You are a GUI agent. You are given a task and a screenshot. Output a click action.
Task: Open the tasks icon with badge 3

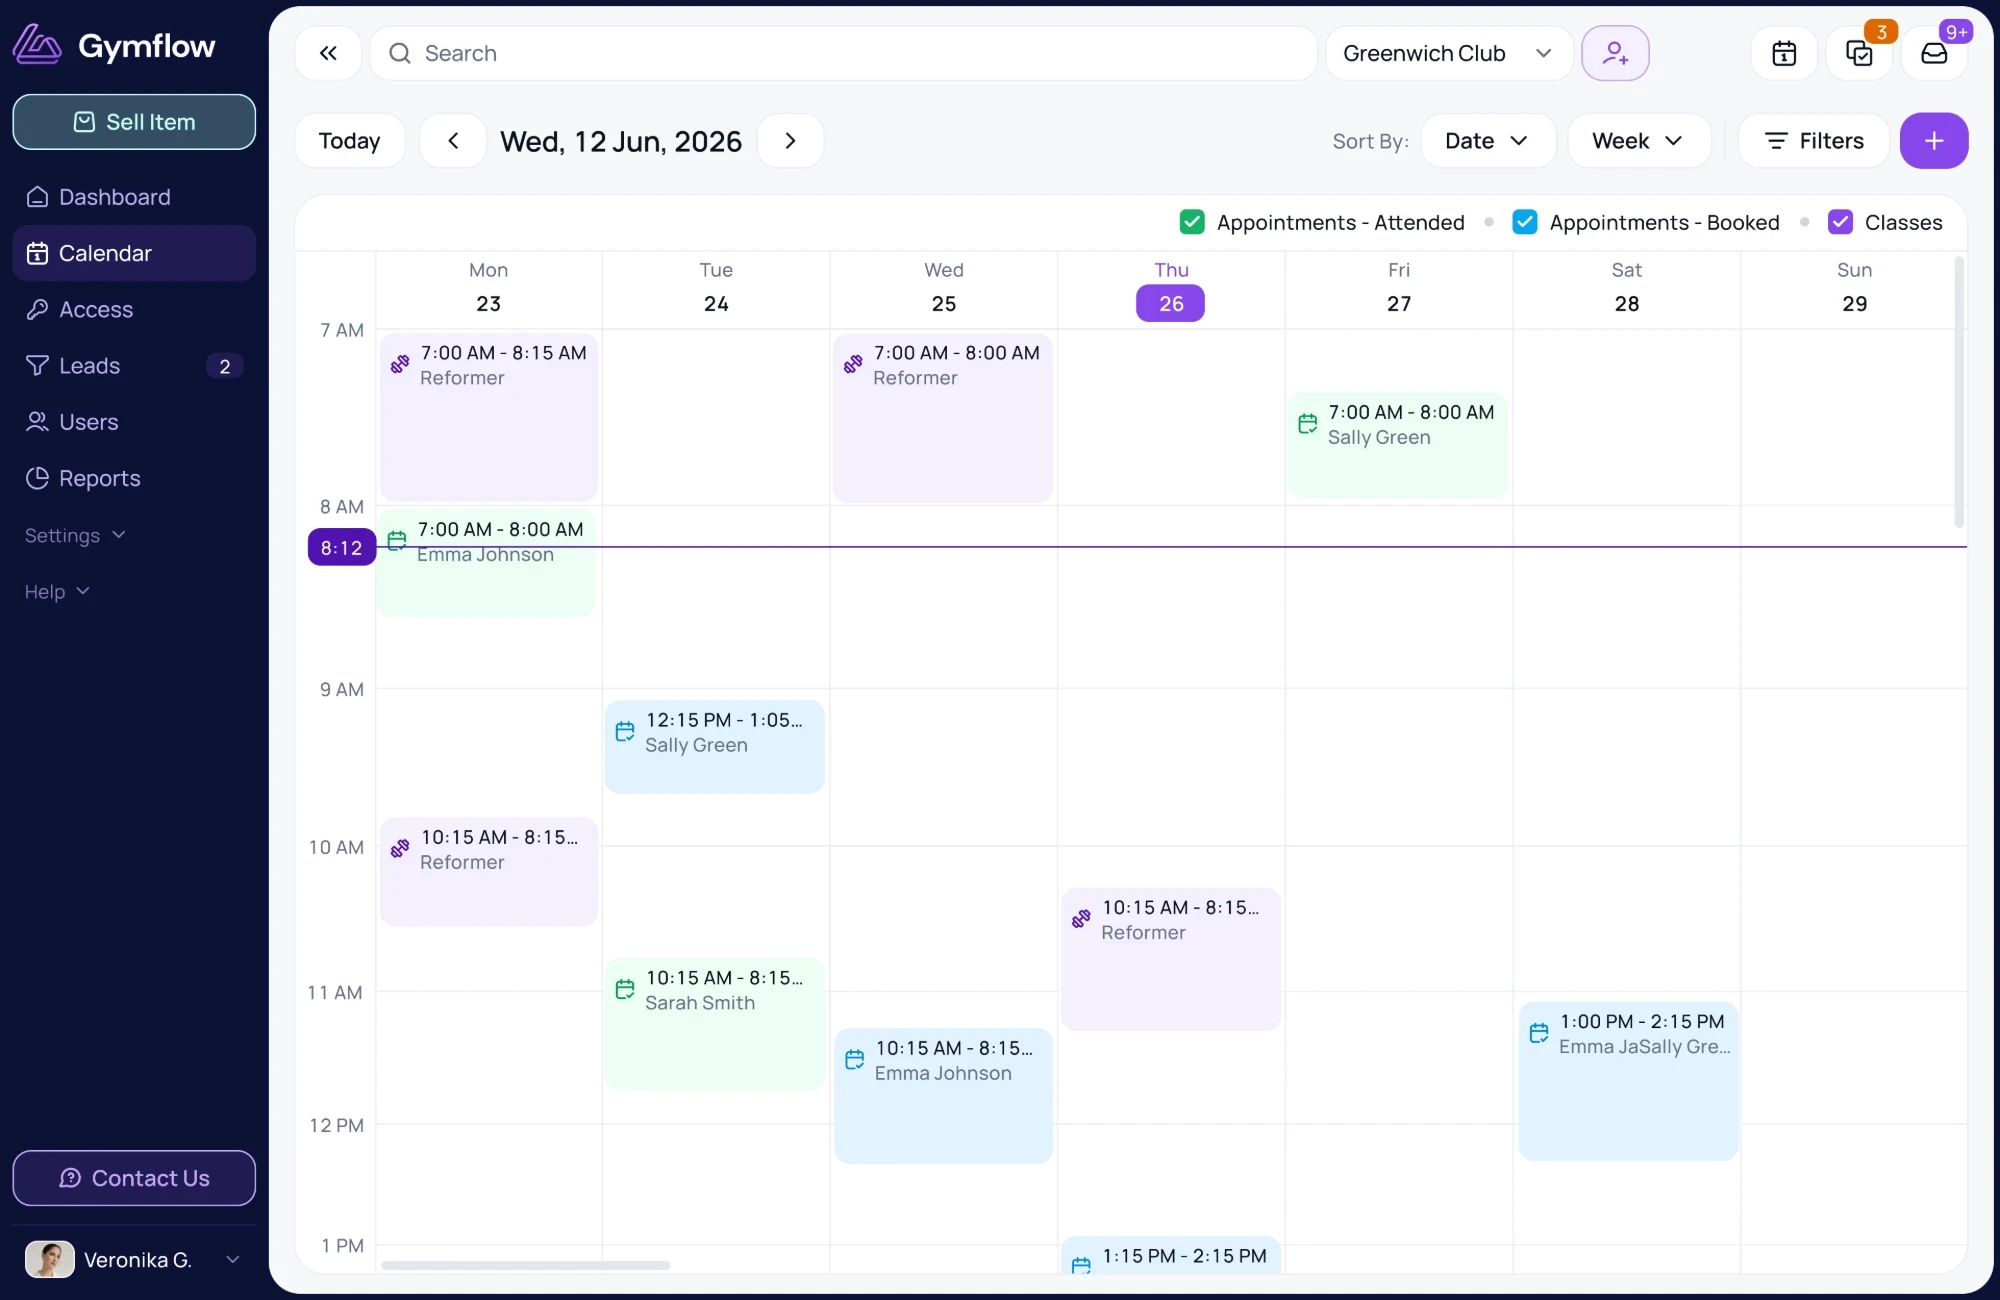coord(1859,53)
